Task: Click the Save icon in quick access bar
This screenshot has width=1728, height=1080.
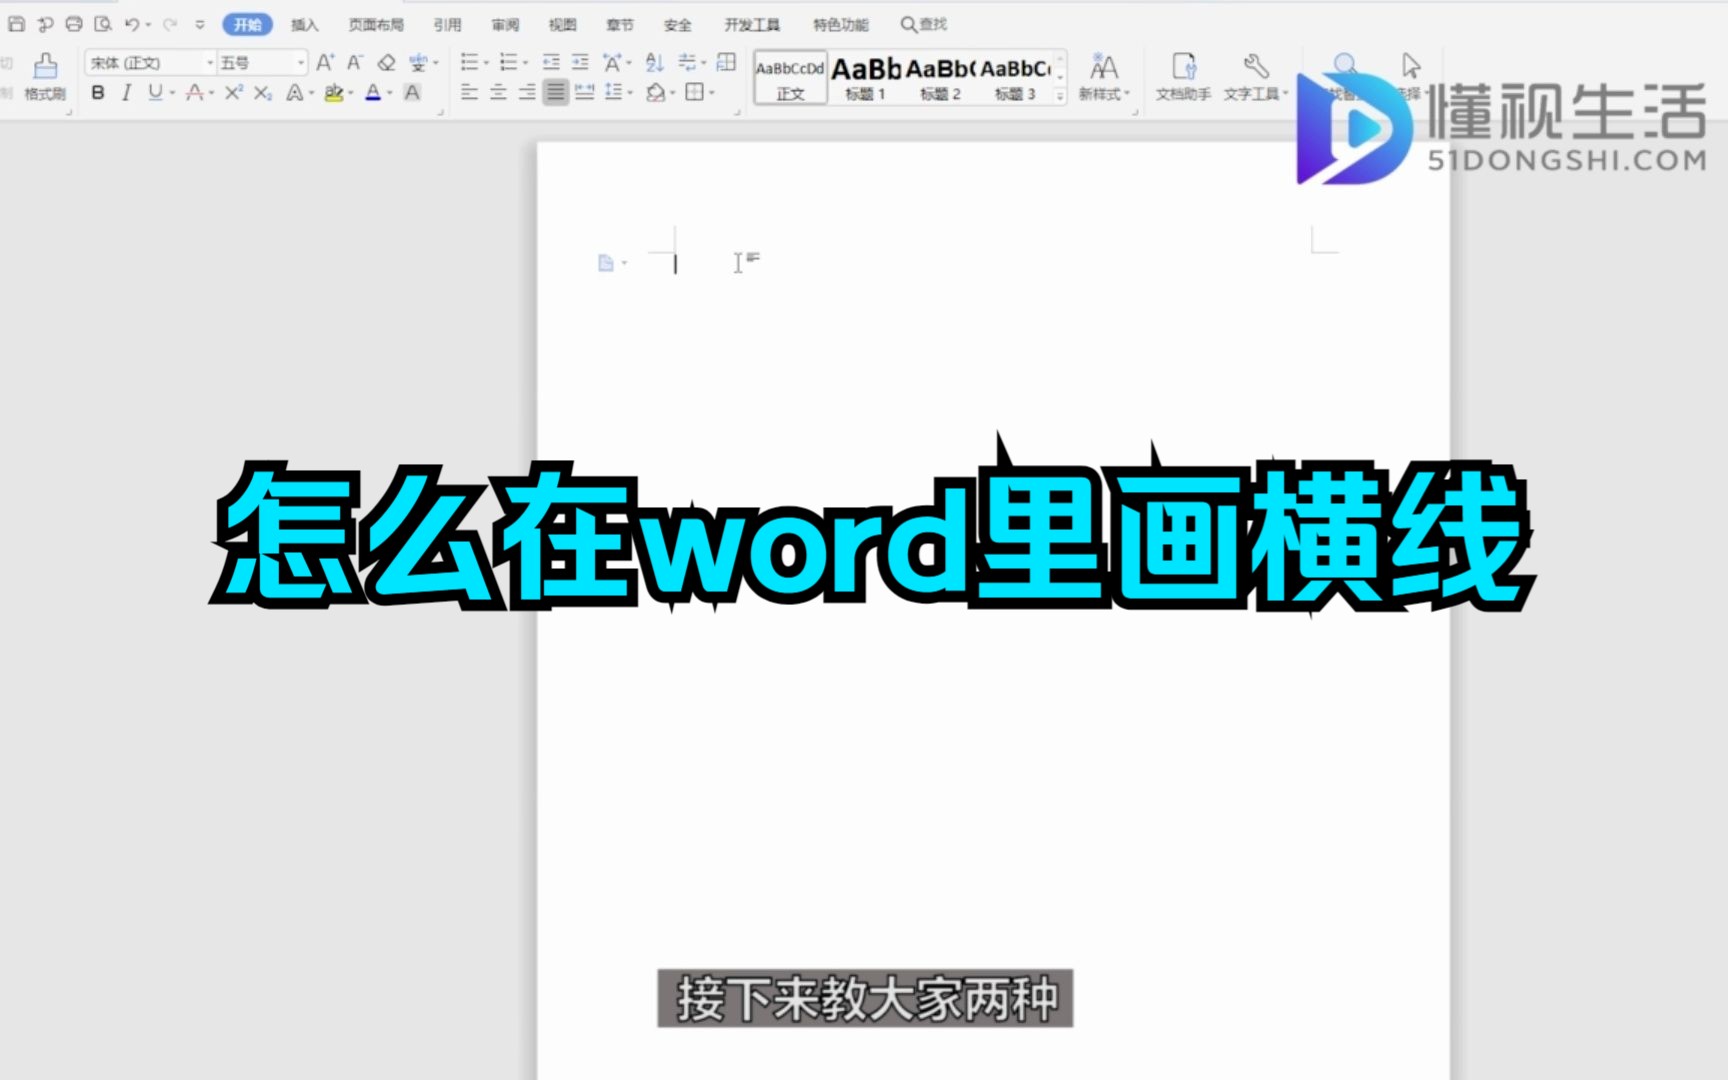Action: tap(17, 24)
